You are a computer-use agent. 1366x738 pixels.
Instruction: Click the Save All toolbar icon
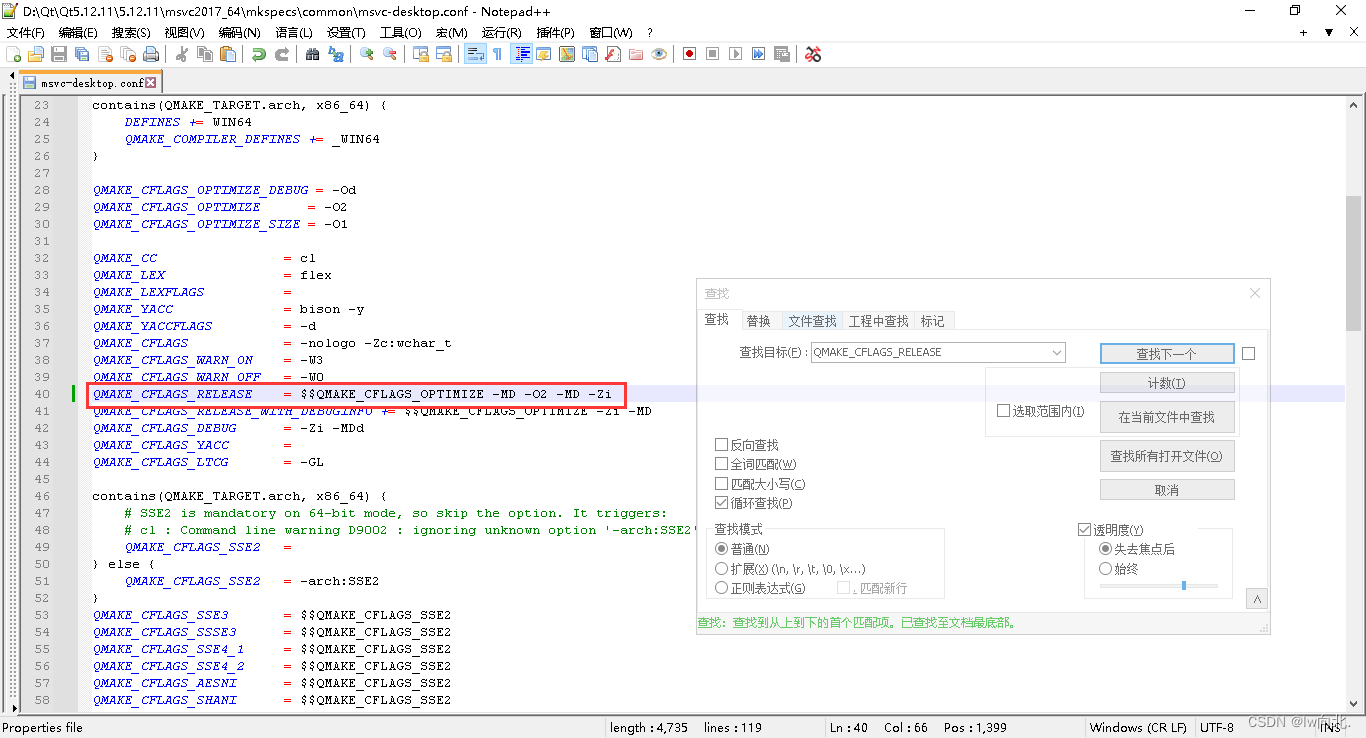tap(81, 54)
